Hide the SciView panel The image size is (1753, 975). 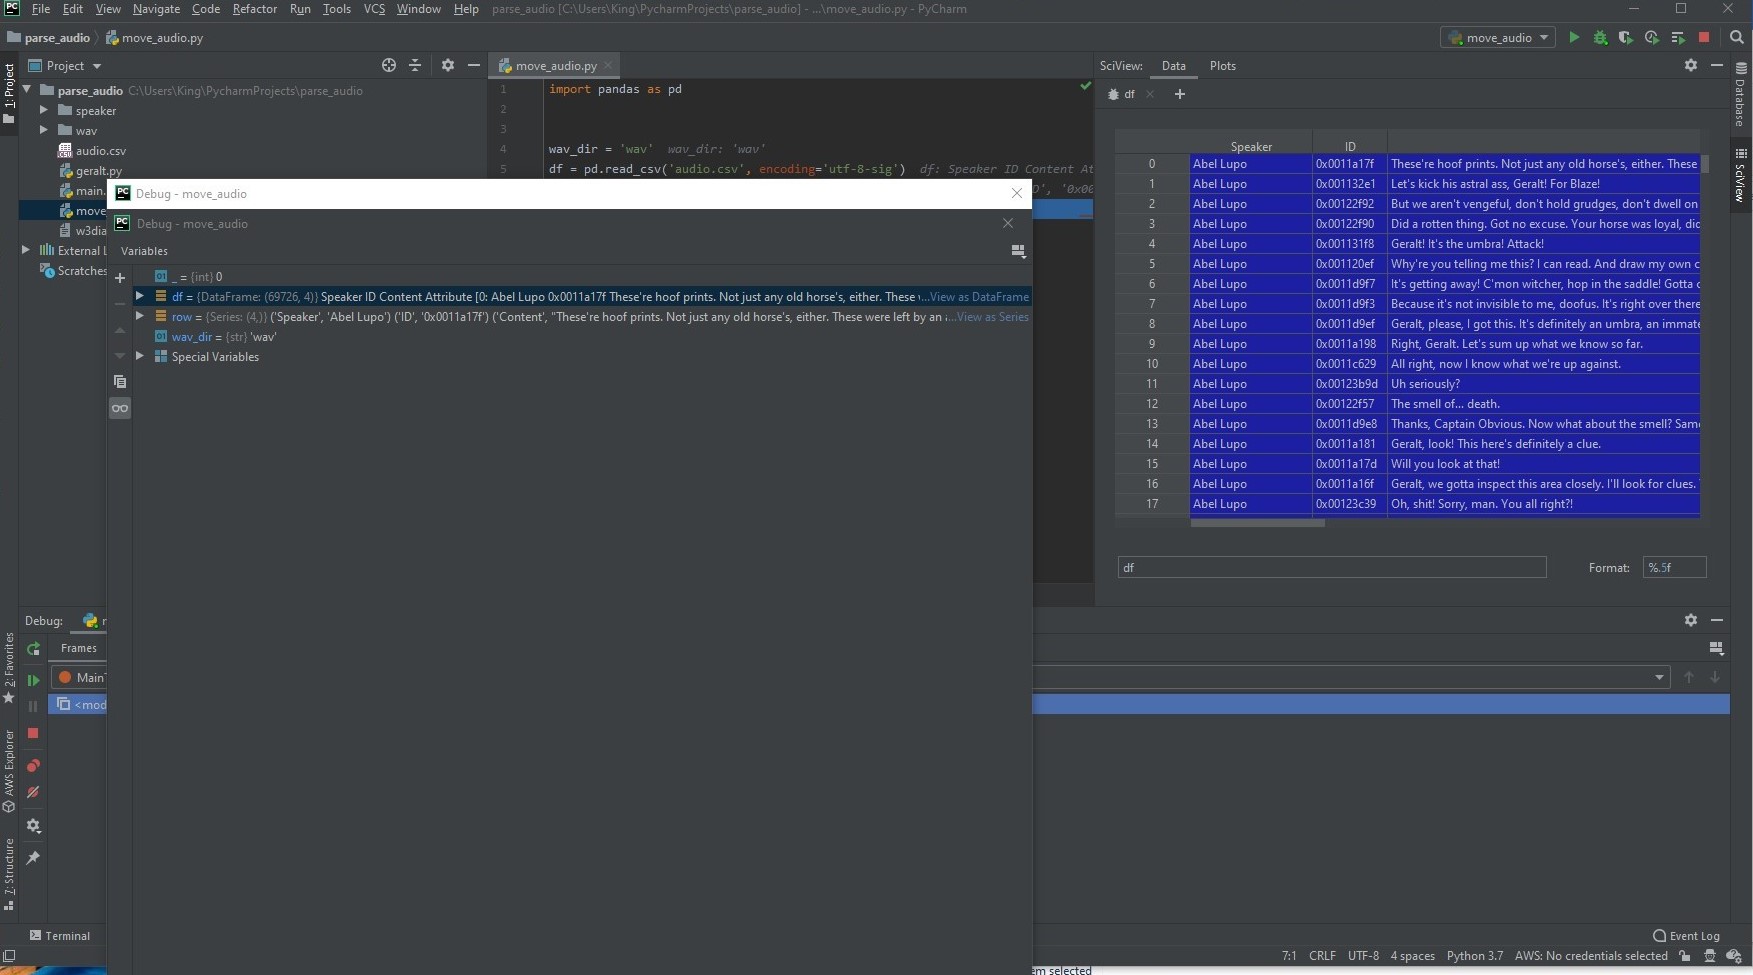point(1717,65)
